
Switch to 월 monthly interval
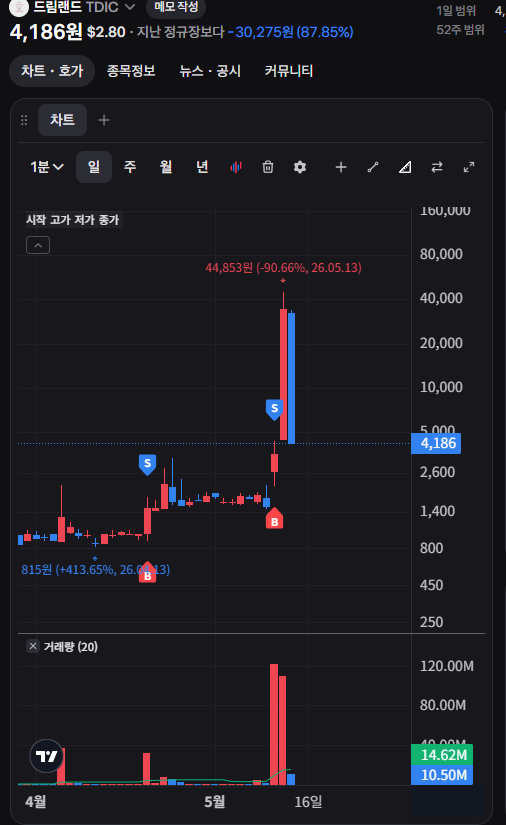(166, 167)
